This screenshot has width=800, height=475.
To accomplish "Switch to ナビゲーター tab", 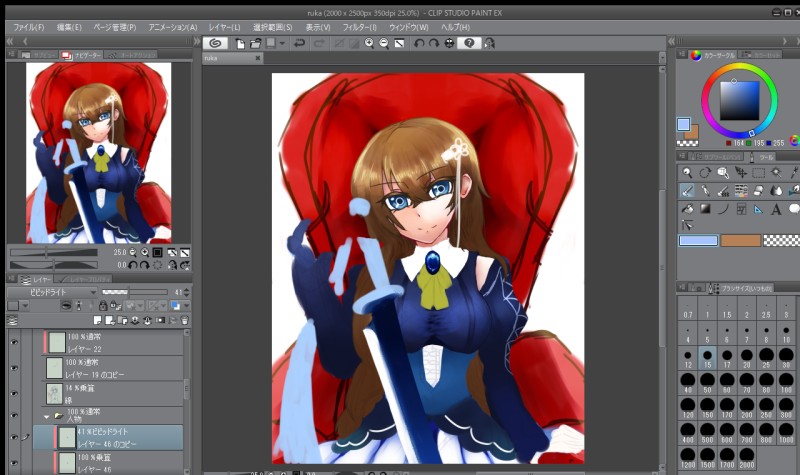I will point(82,55).
